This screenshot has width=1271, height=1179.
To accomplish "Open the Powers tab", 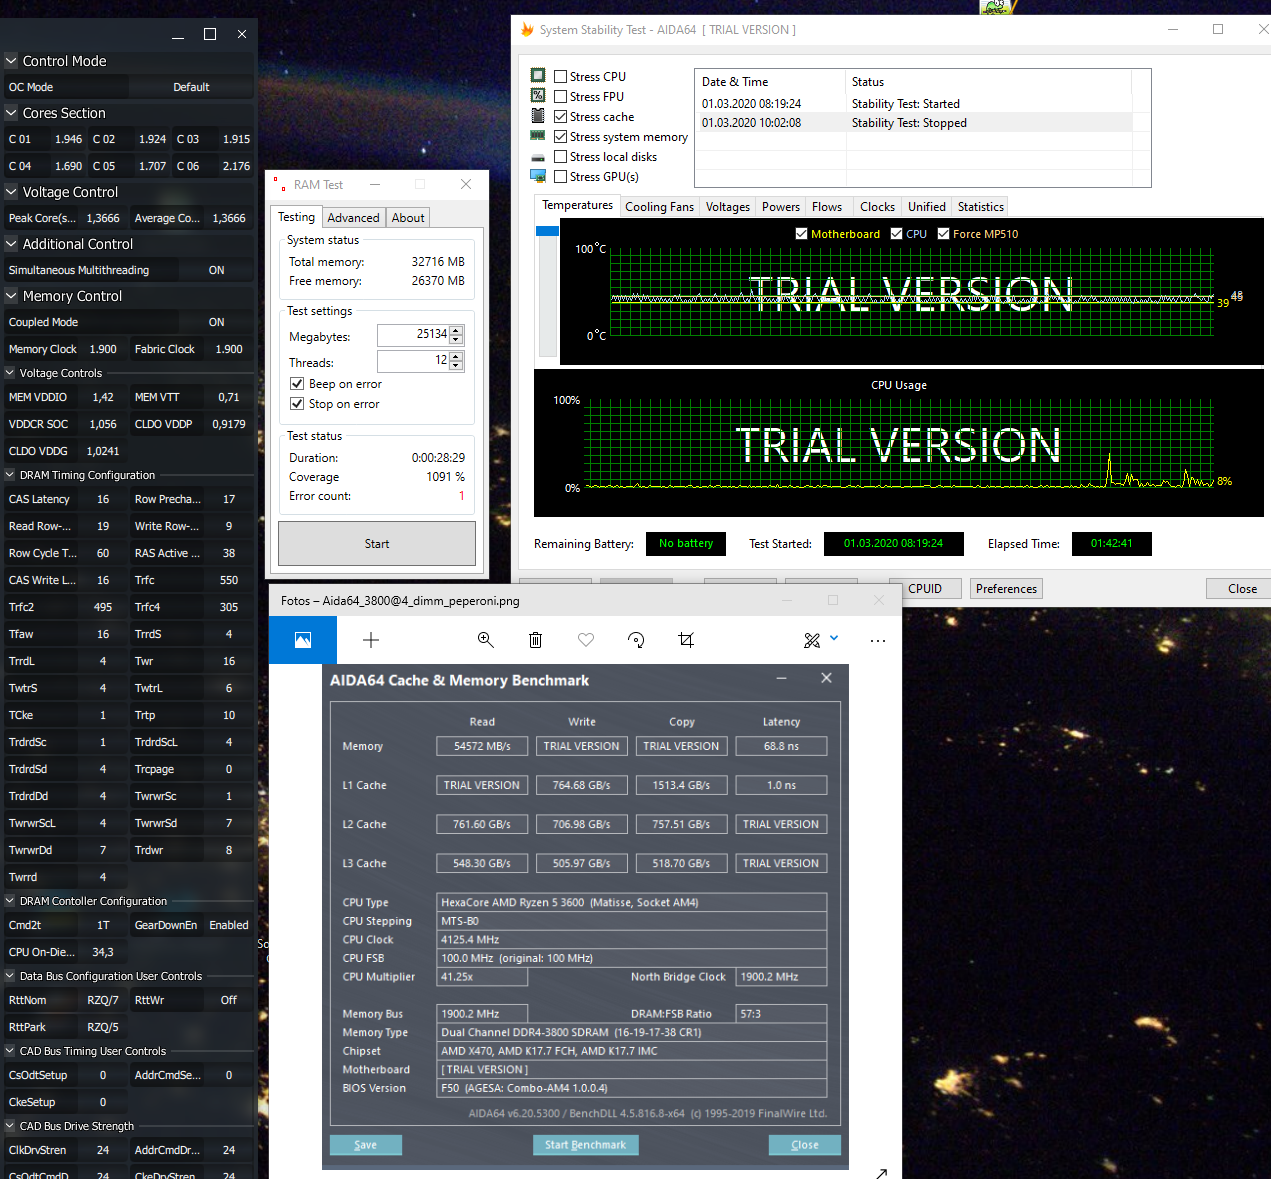I will 781,207.
